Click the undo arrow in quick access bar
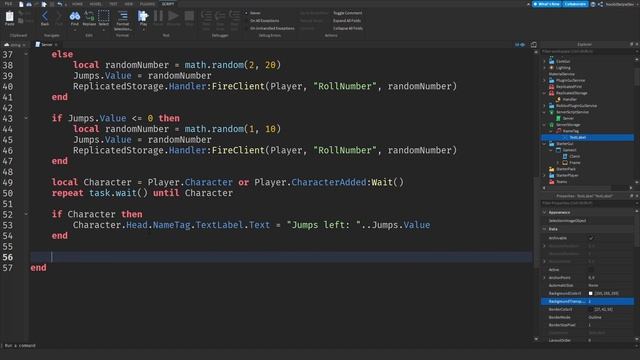This screenshot has width=640, height=360. pos(60,4)
